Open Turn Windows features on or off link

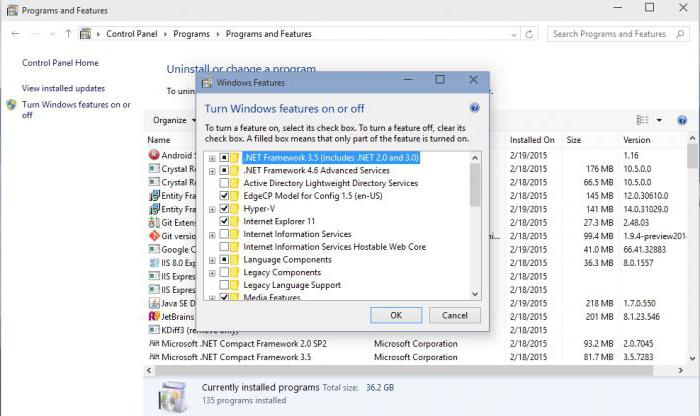[x=76, y=110]
